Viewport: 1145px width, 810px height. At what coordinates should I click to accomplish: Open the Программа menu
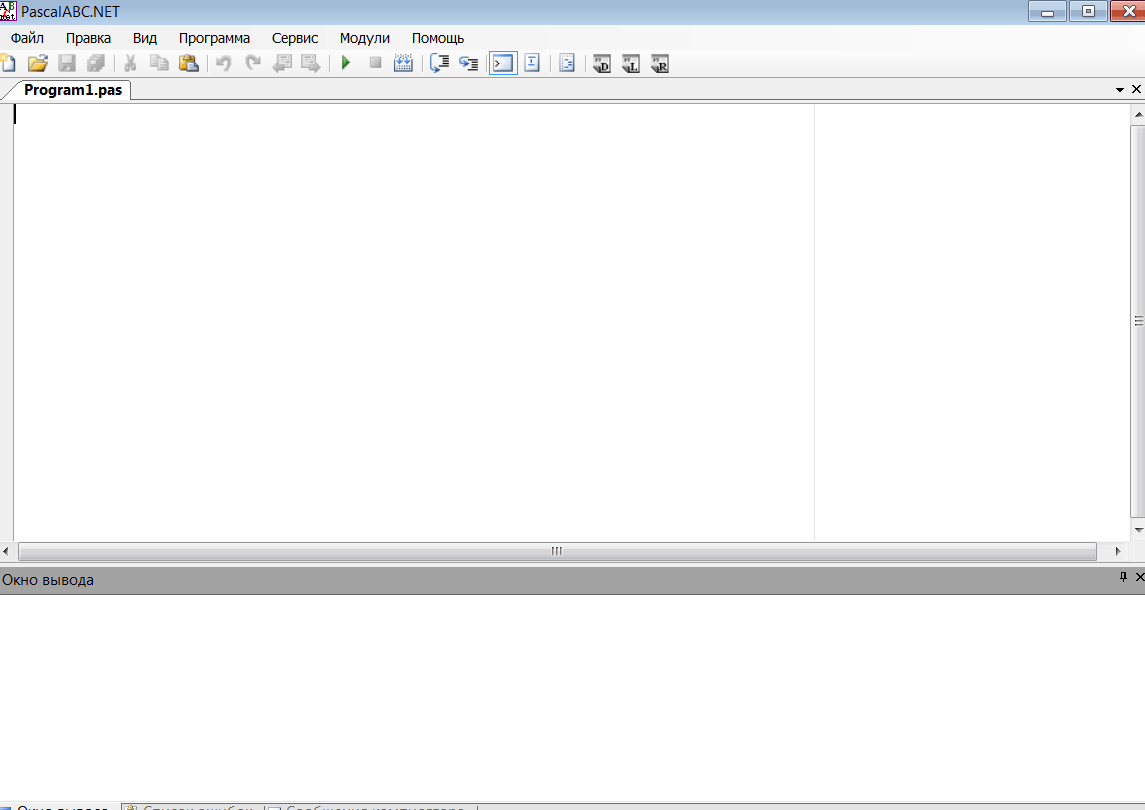pyautogui.click(x=214, y=38)
